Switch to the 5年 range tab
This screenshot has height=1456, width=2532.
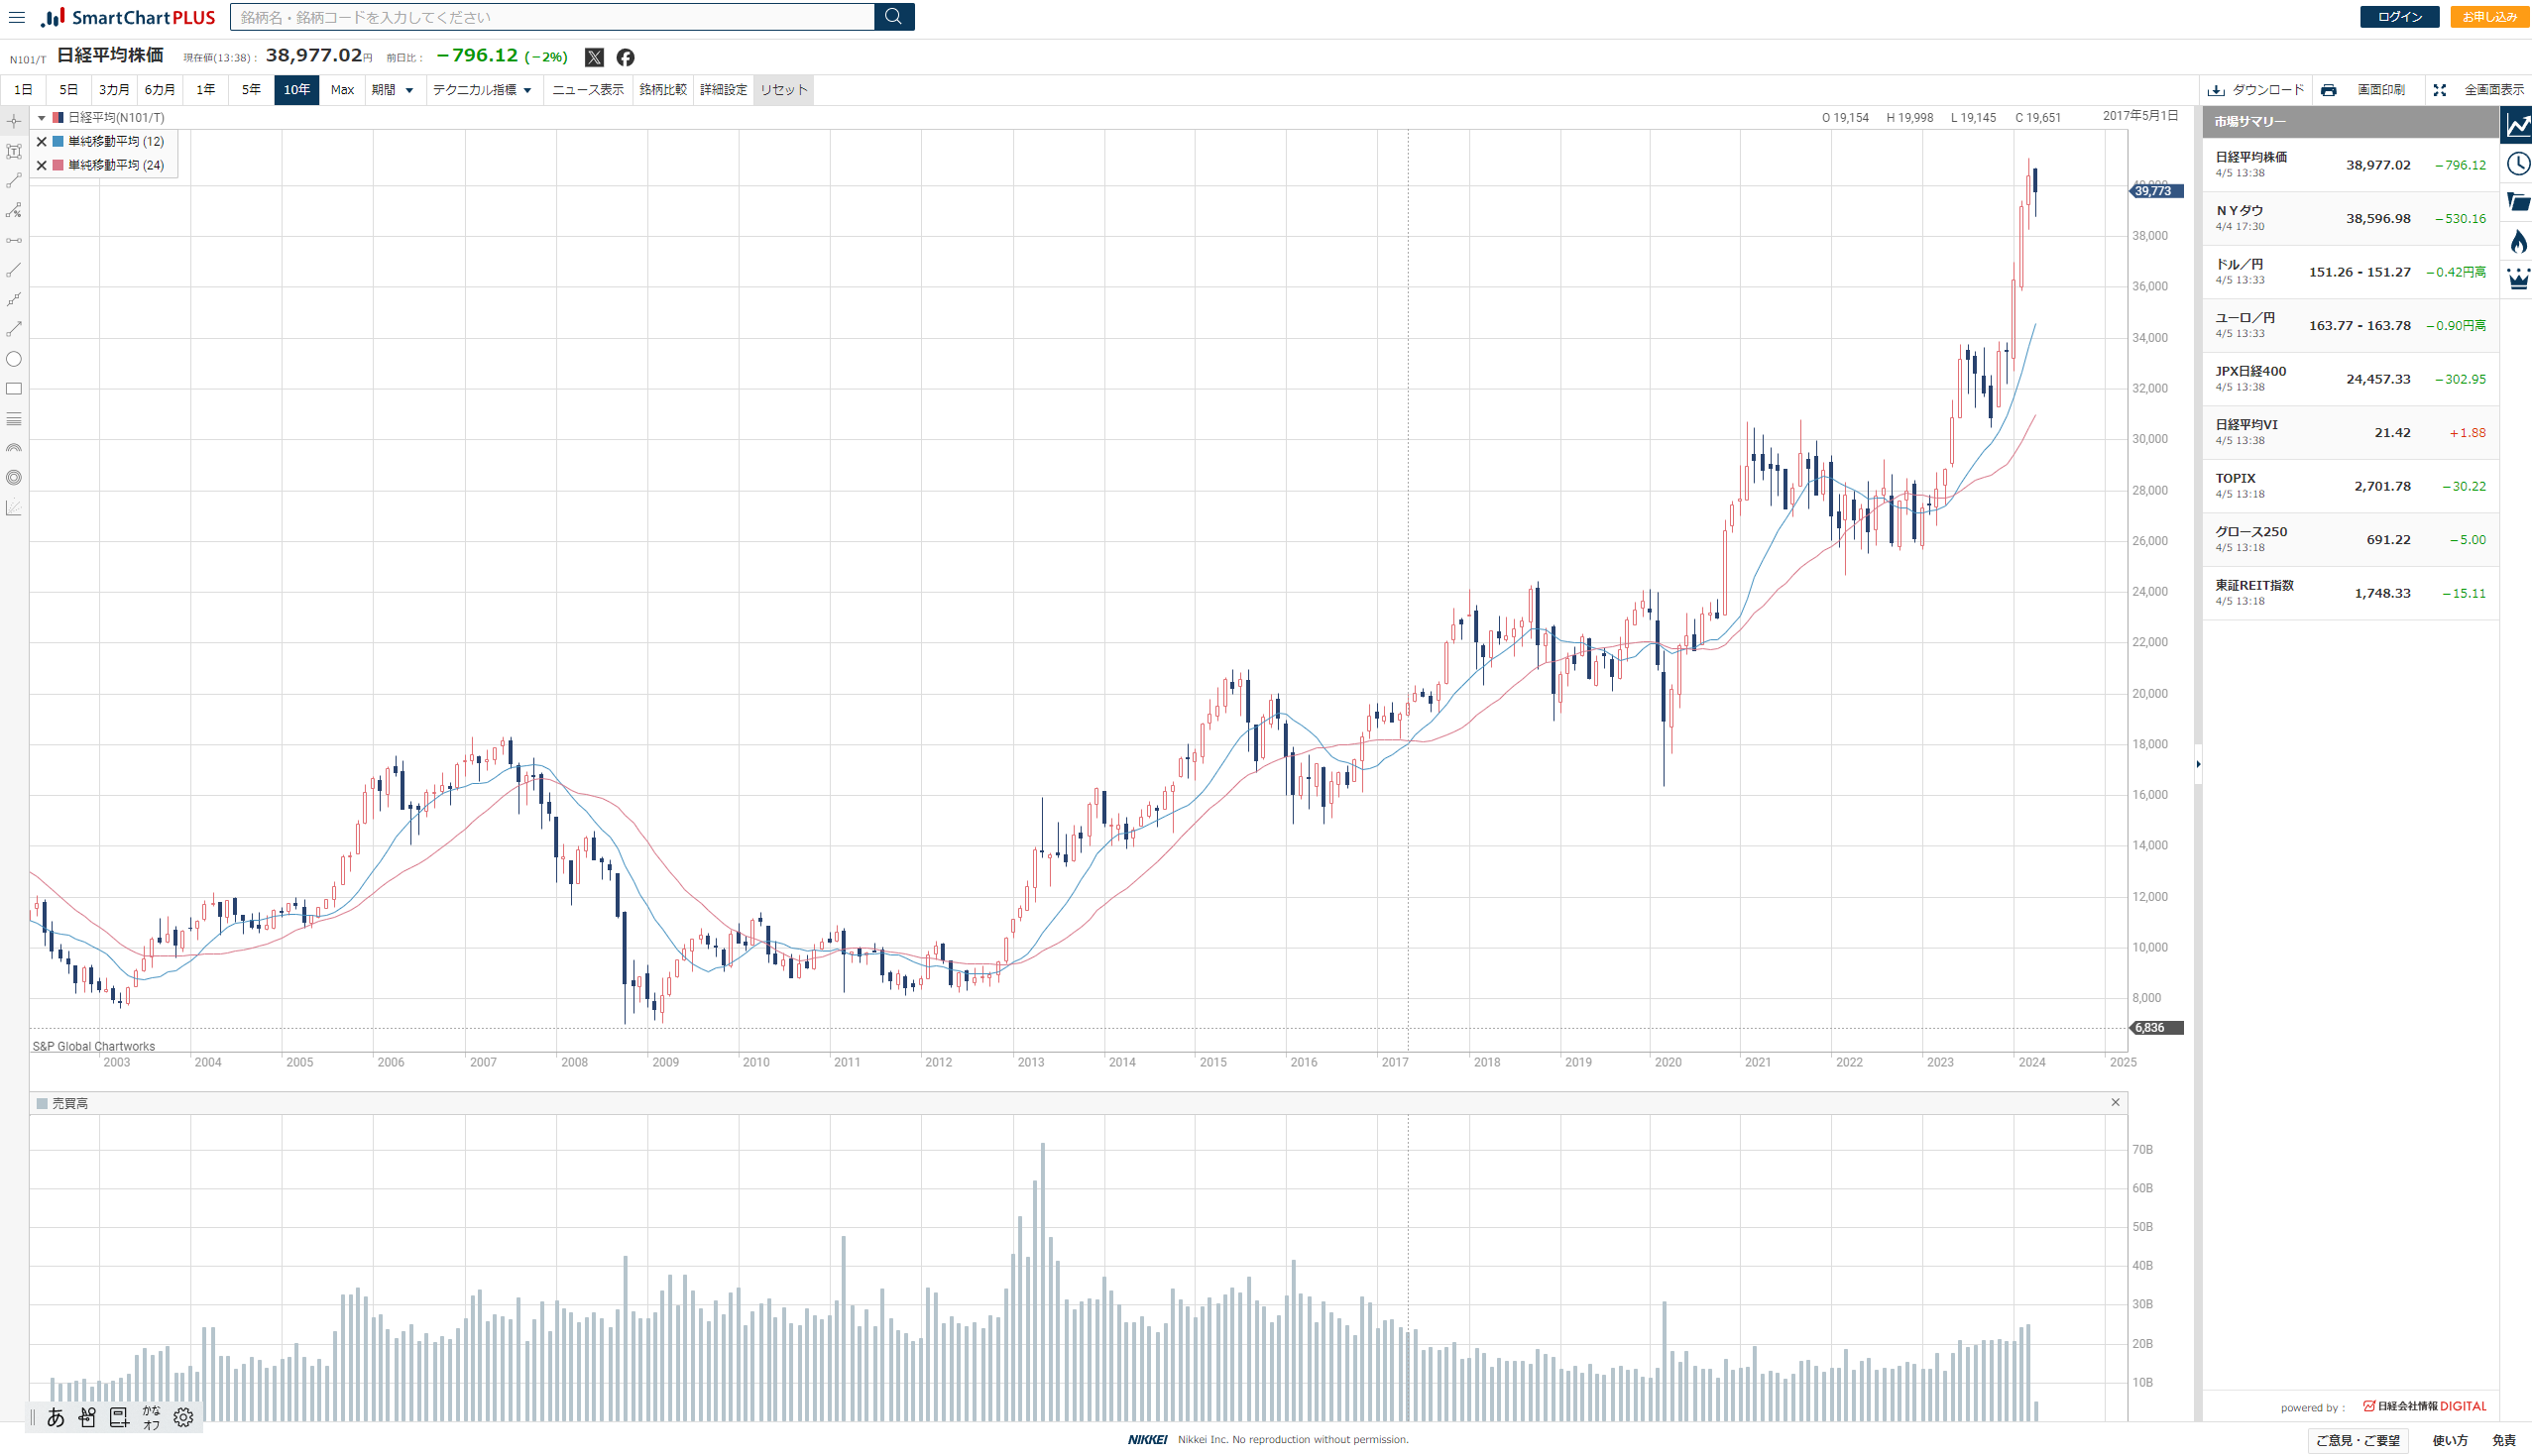251,90
